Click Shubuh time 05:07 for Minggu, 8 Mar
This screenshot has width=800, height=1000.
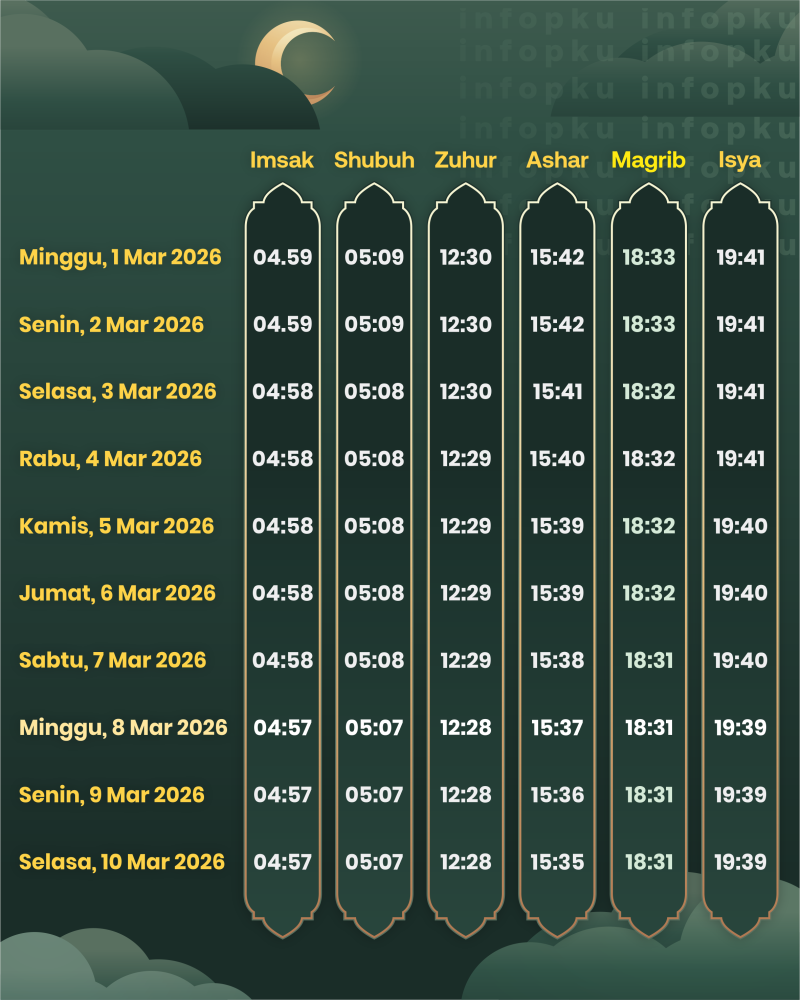tap(374, 728)
